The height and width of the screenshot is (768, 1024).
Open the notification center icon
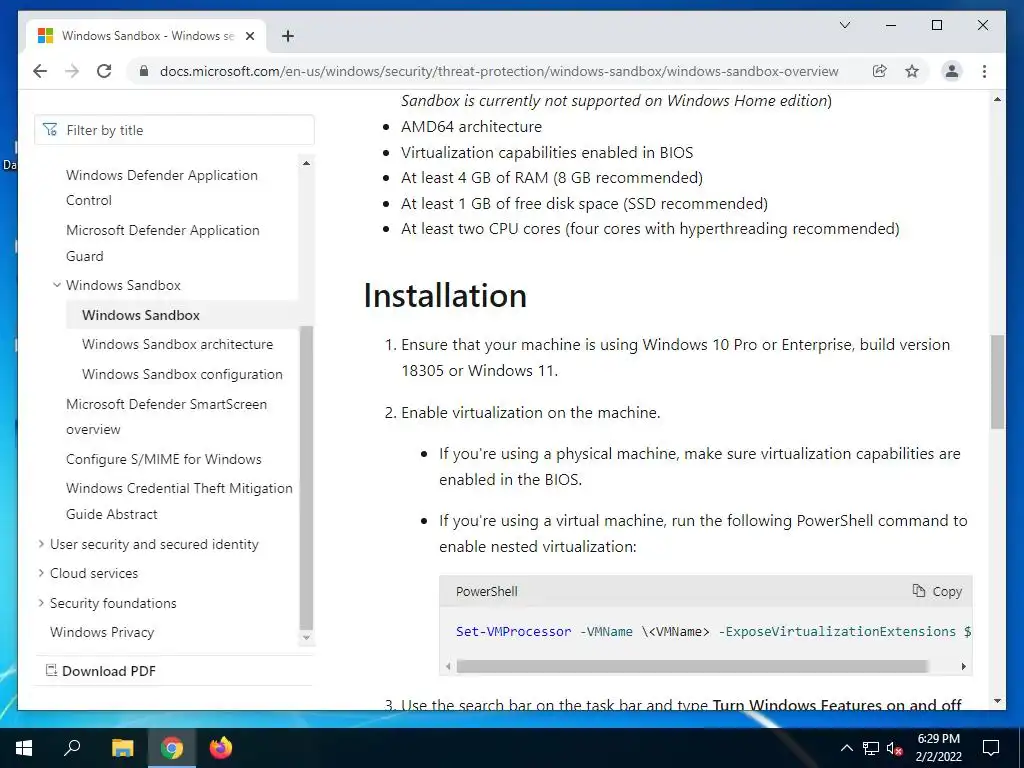(991, 748)
